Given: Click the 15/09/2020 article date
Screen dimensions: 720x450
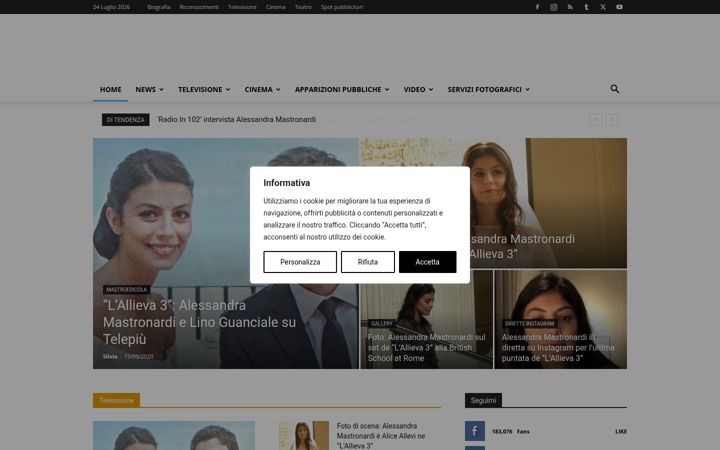Looking at the screenshot, I should point(139,356).
